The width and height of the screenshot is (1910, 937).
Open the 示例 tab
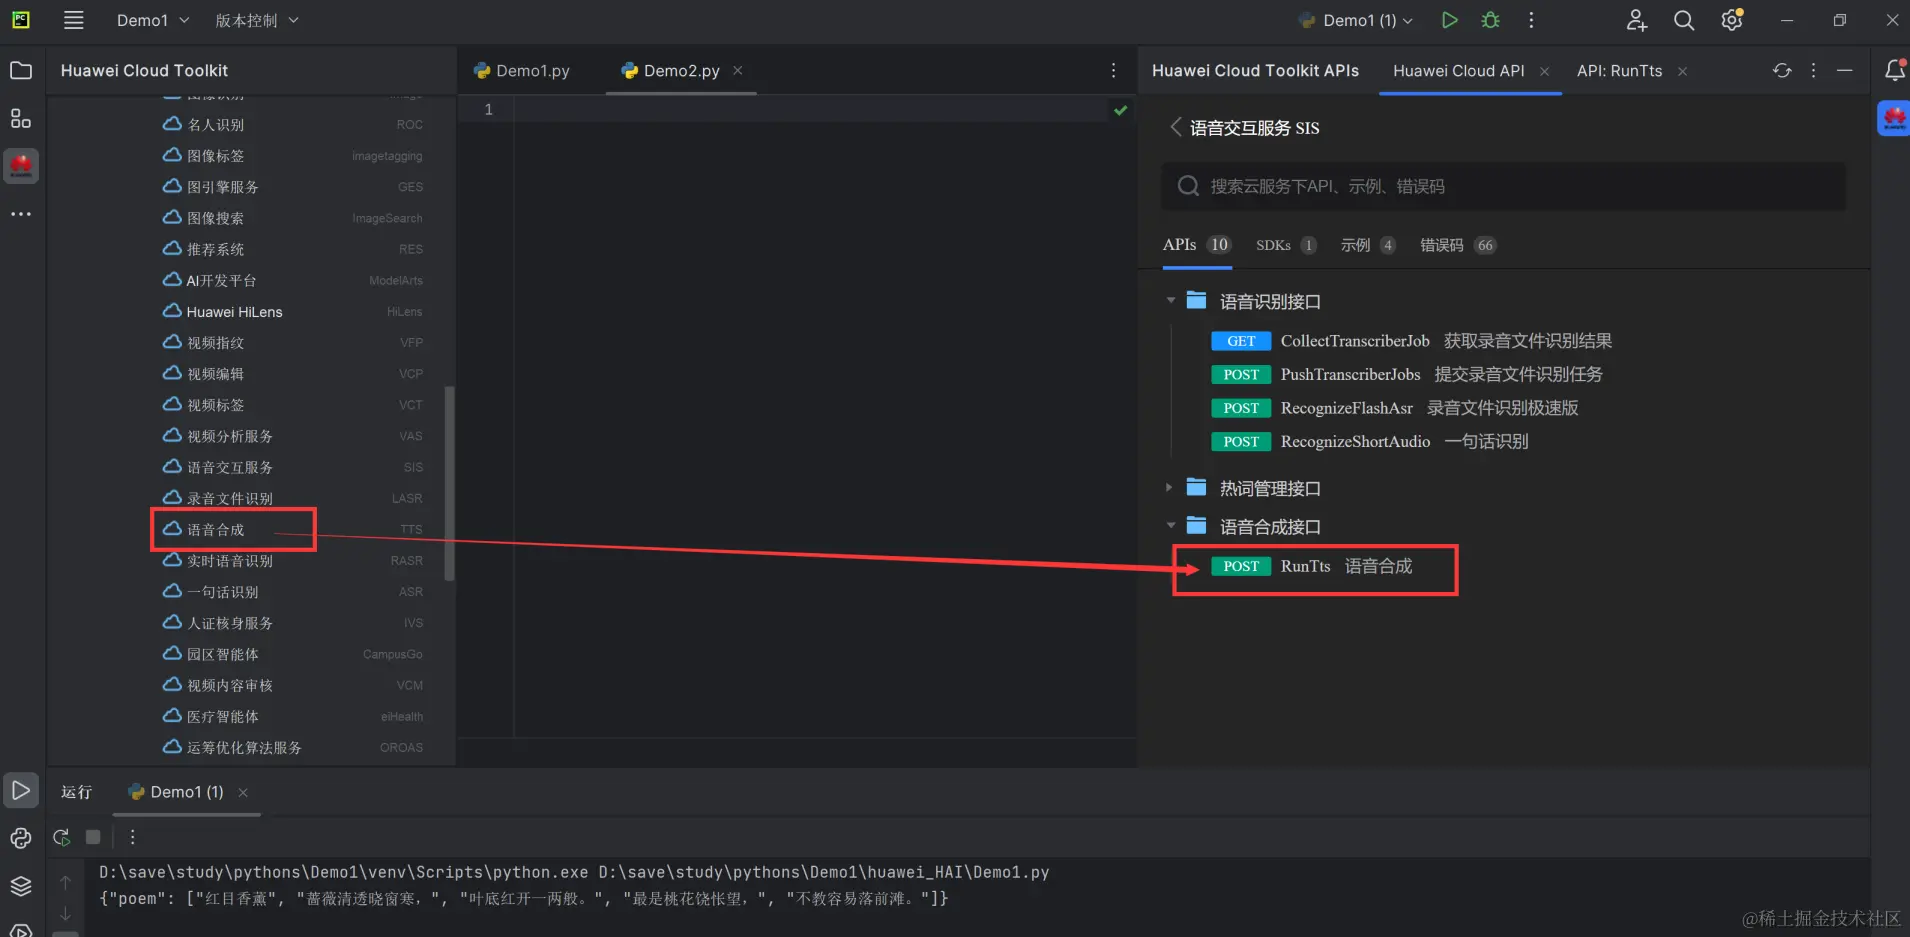pyautogui.click(x=1368, y=245)
